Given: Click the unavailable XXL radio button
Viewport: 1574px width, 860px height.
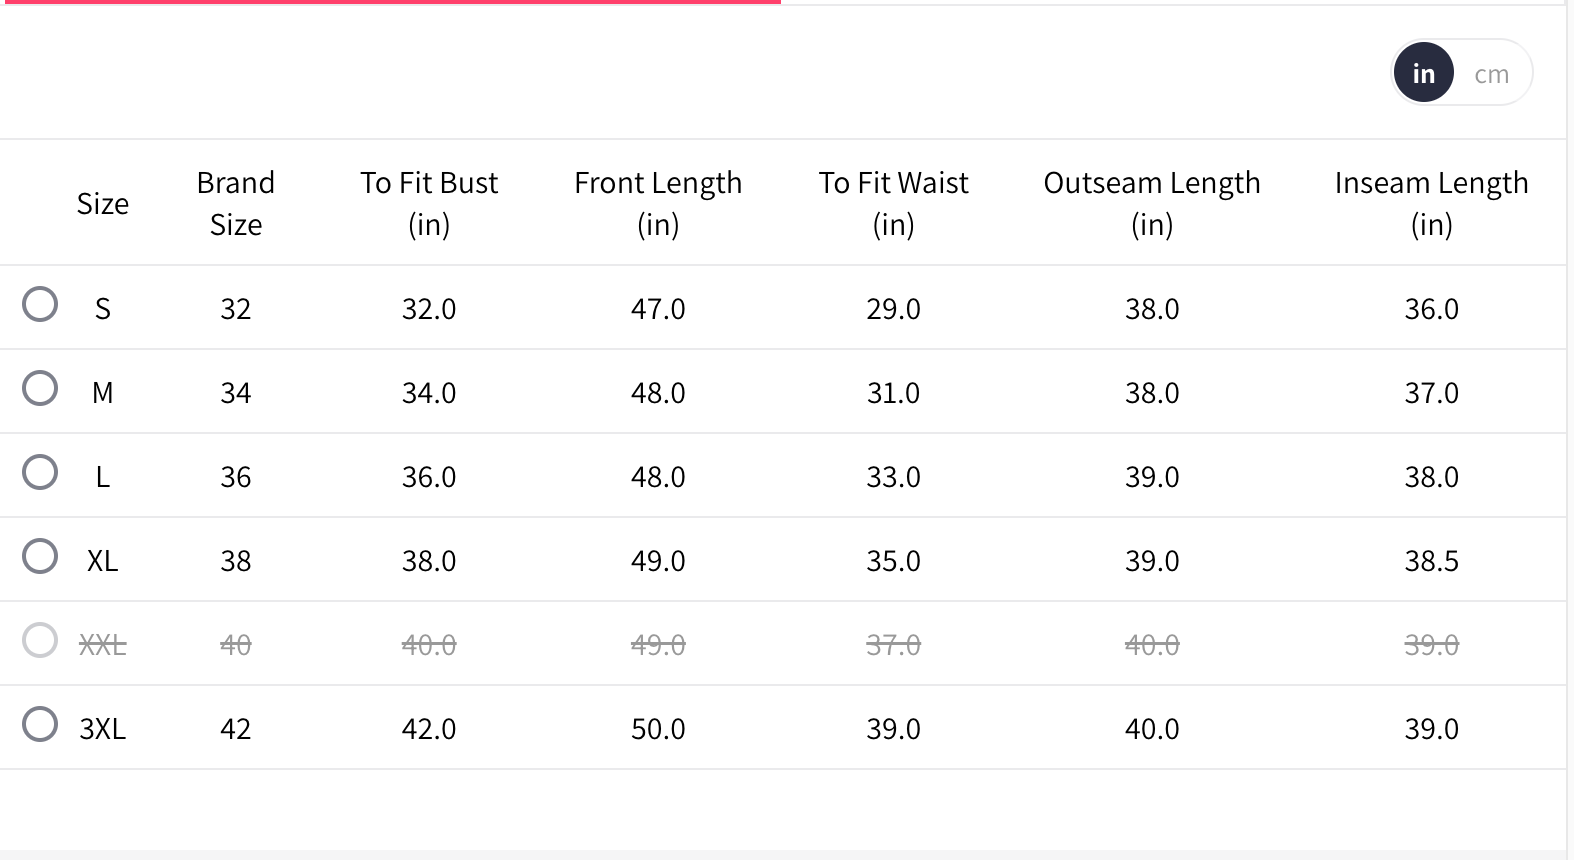Looking at the screenshot, I should click(40, 640).
